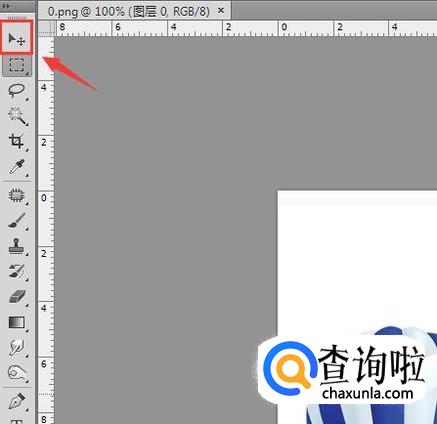
Task: Click the white canvas area
Action: point(357,260)
